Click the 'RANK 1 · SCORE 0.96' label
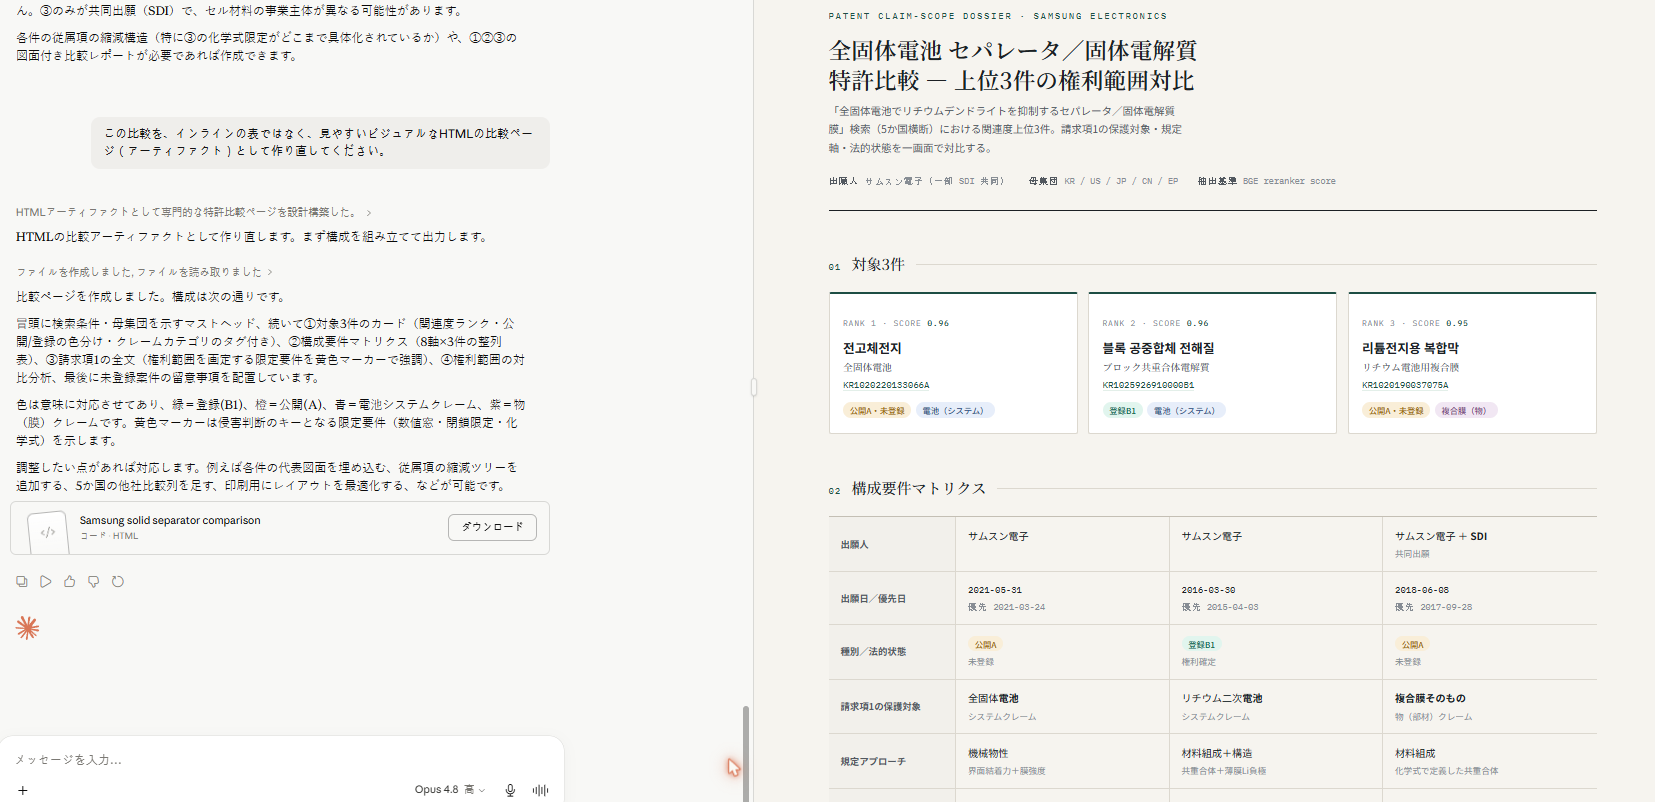Image resolution: width=1655 pixels, height=802 pixels. pyautogui.click(x=896, y=324)
